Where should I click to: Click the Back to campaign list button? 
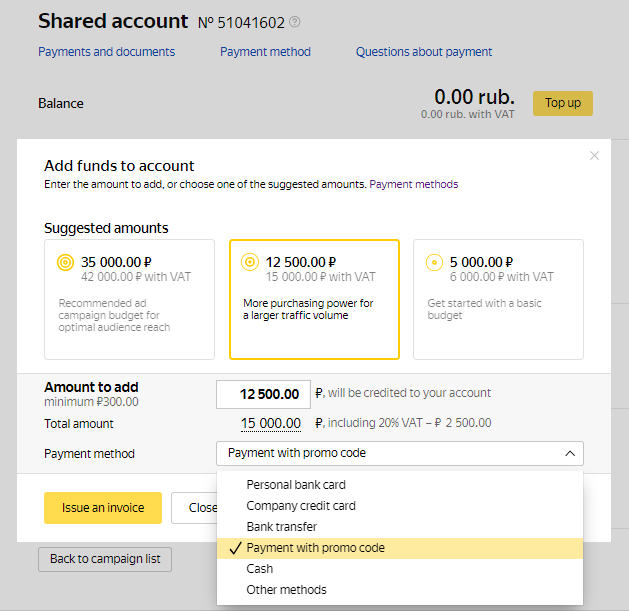click(x=105, y=559)
